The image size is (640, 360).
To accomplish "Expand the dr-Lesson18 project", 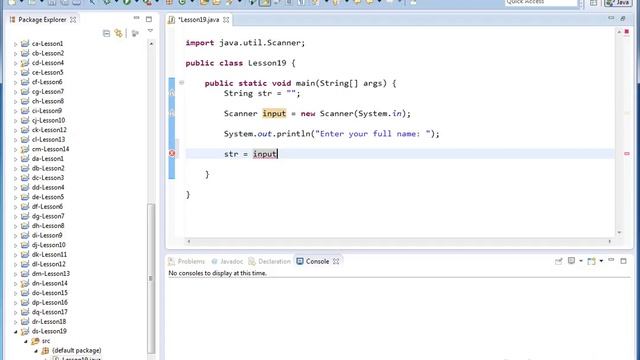I will [x=16, y=322].
